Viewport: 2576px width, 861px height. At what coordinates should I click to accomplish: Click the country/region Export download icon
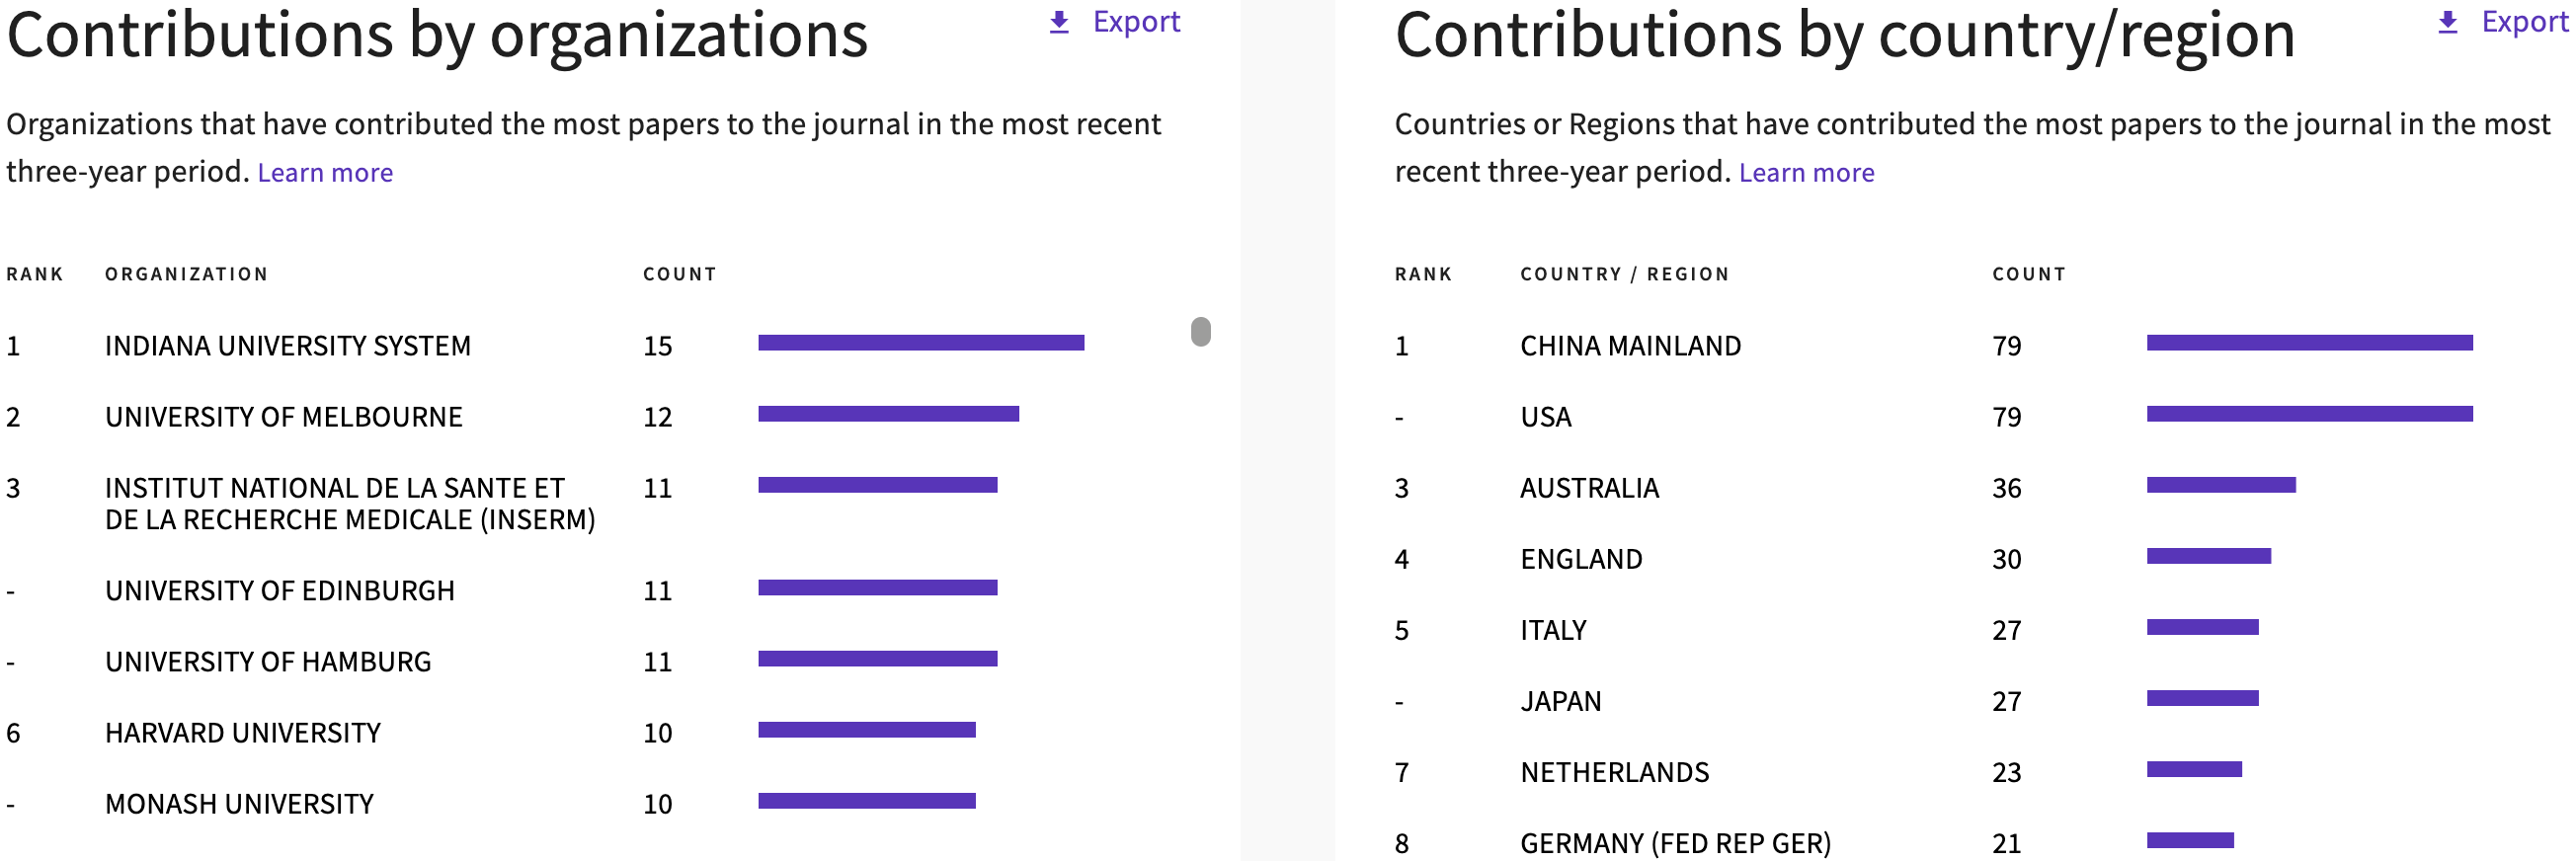point(2447,22)
